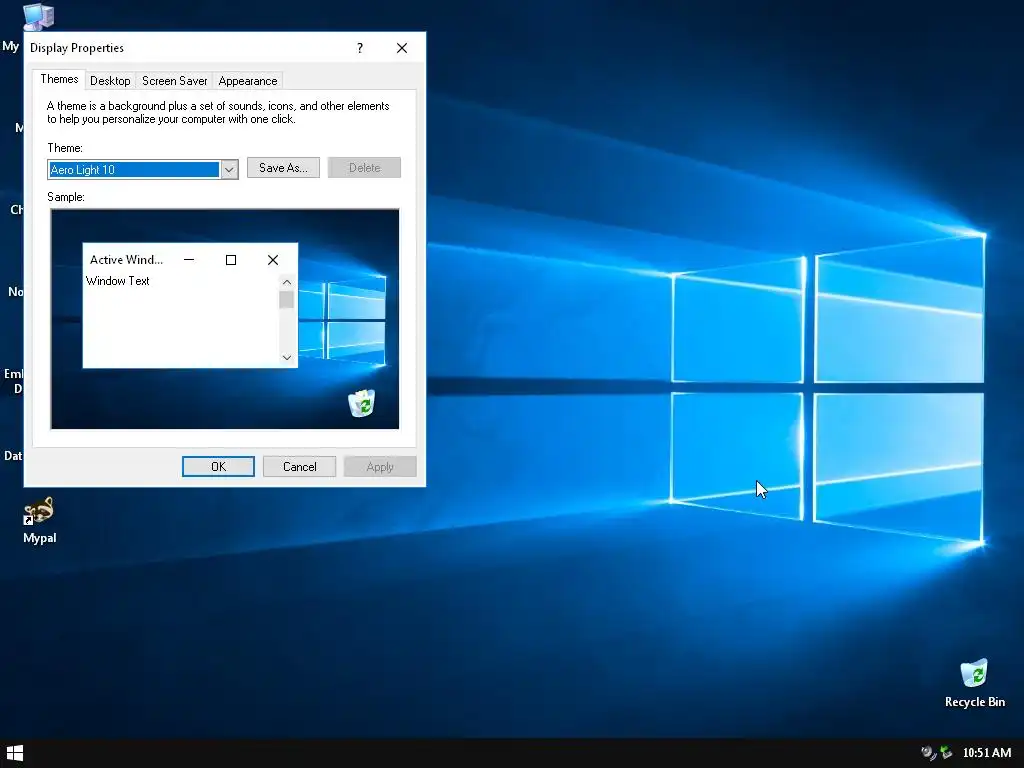This screenshot has height=768, width=1024.
Task: Click the Display Properties help question mark
Action: (360, 48)
